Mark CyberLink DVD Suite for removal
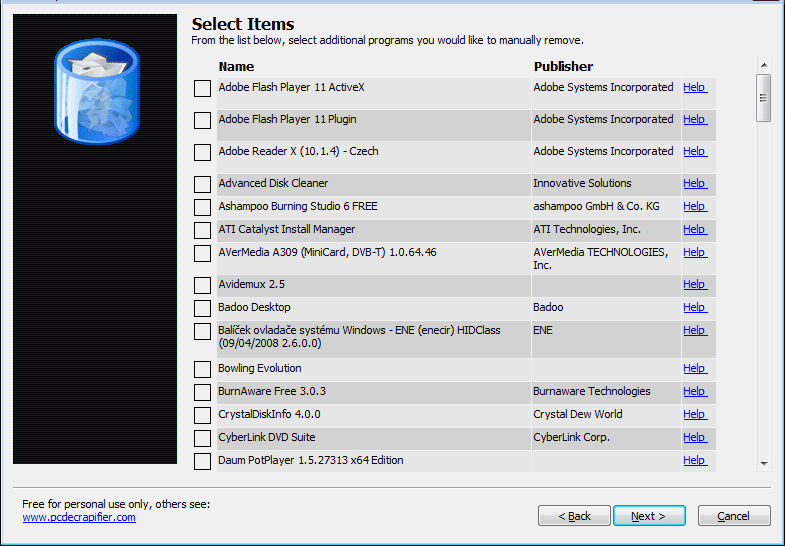The width and height of the screenshot is (785, 546). point(202,439)
